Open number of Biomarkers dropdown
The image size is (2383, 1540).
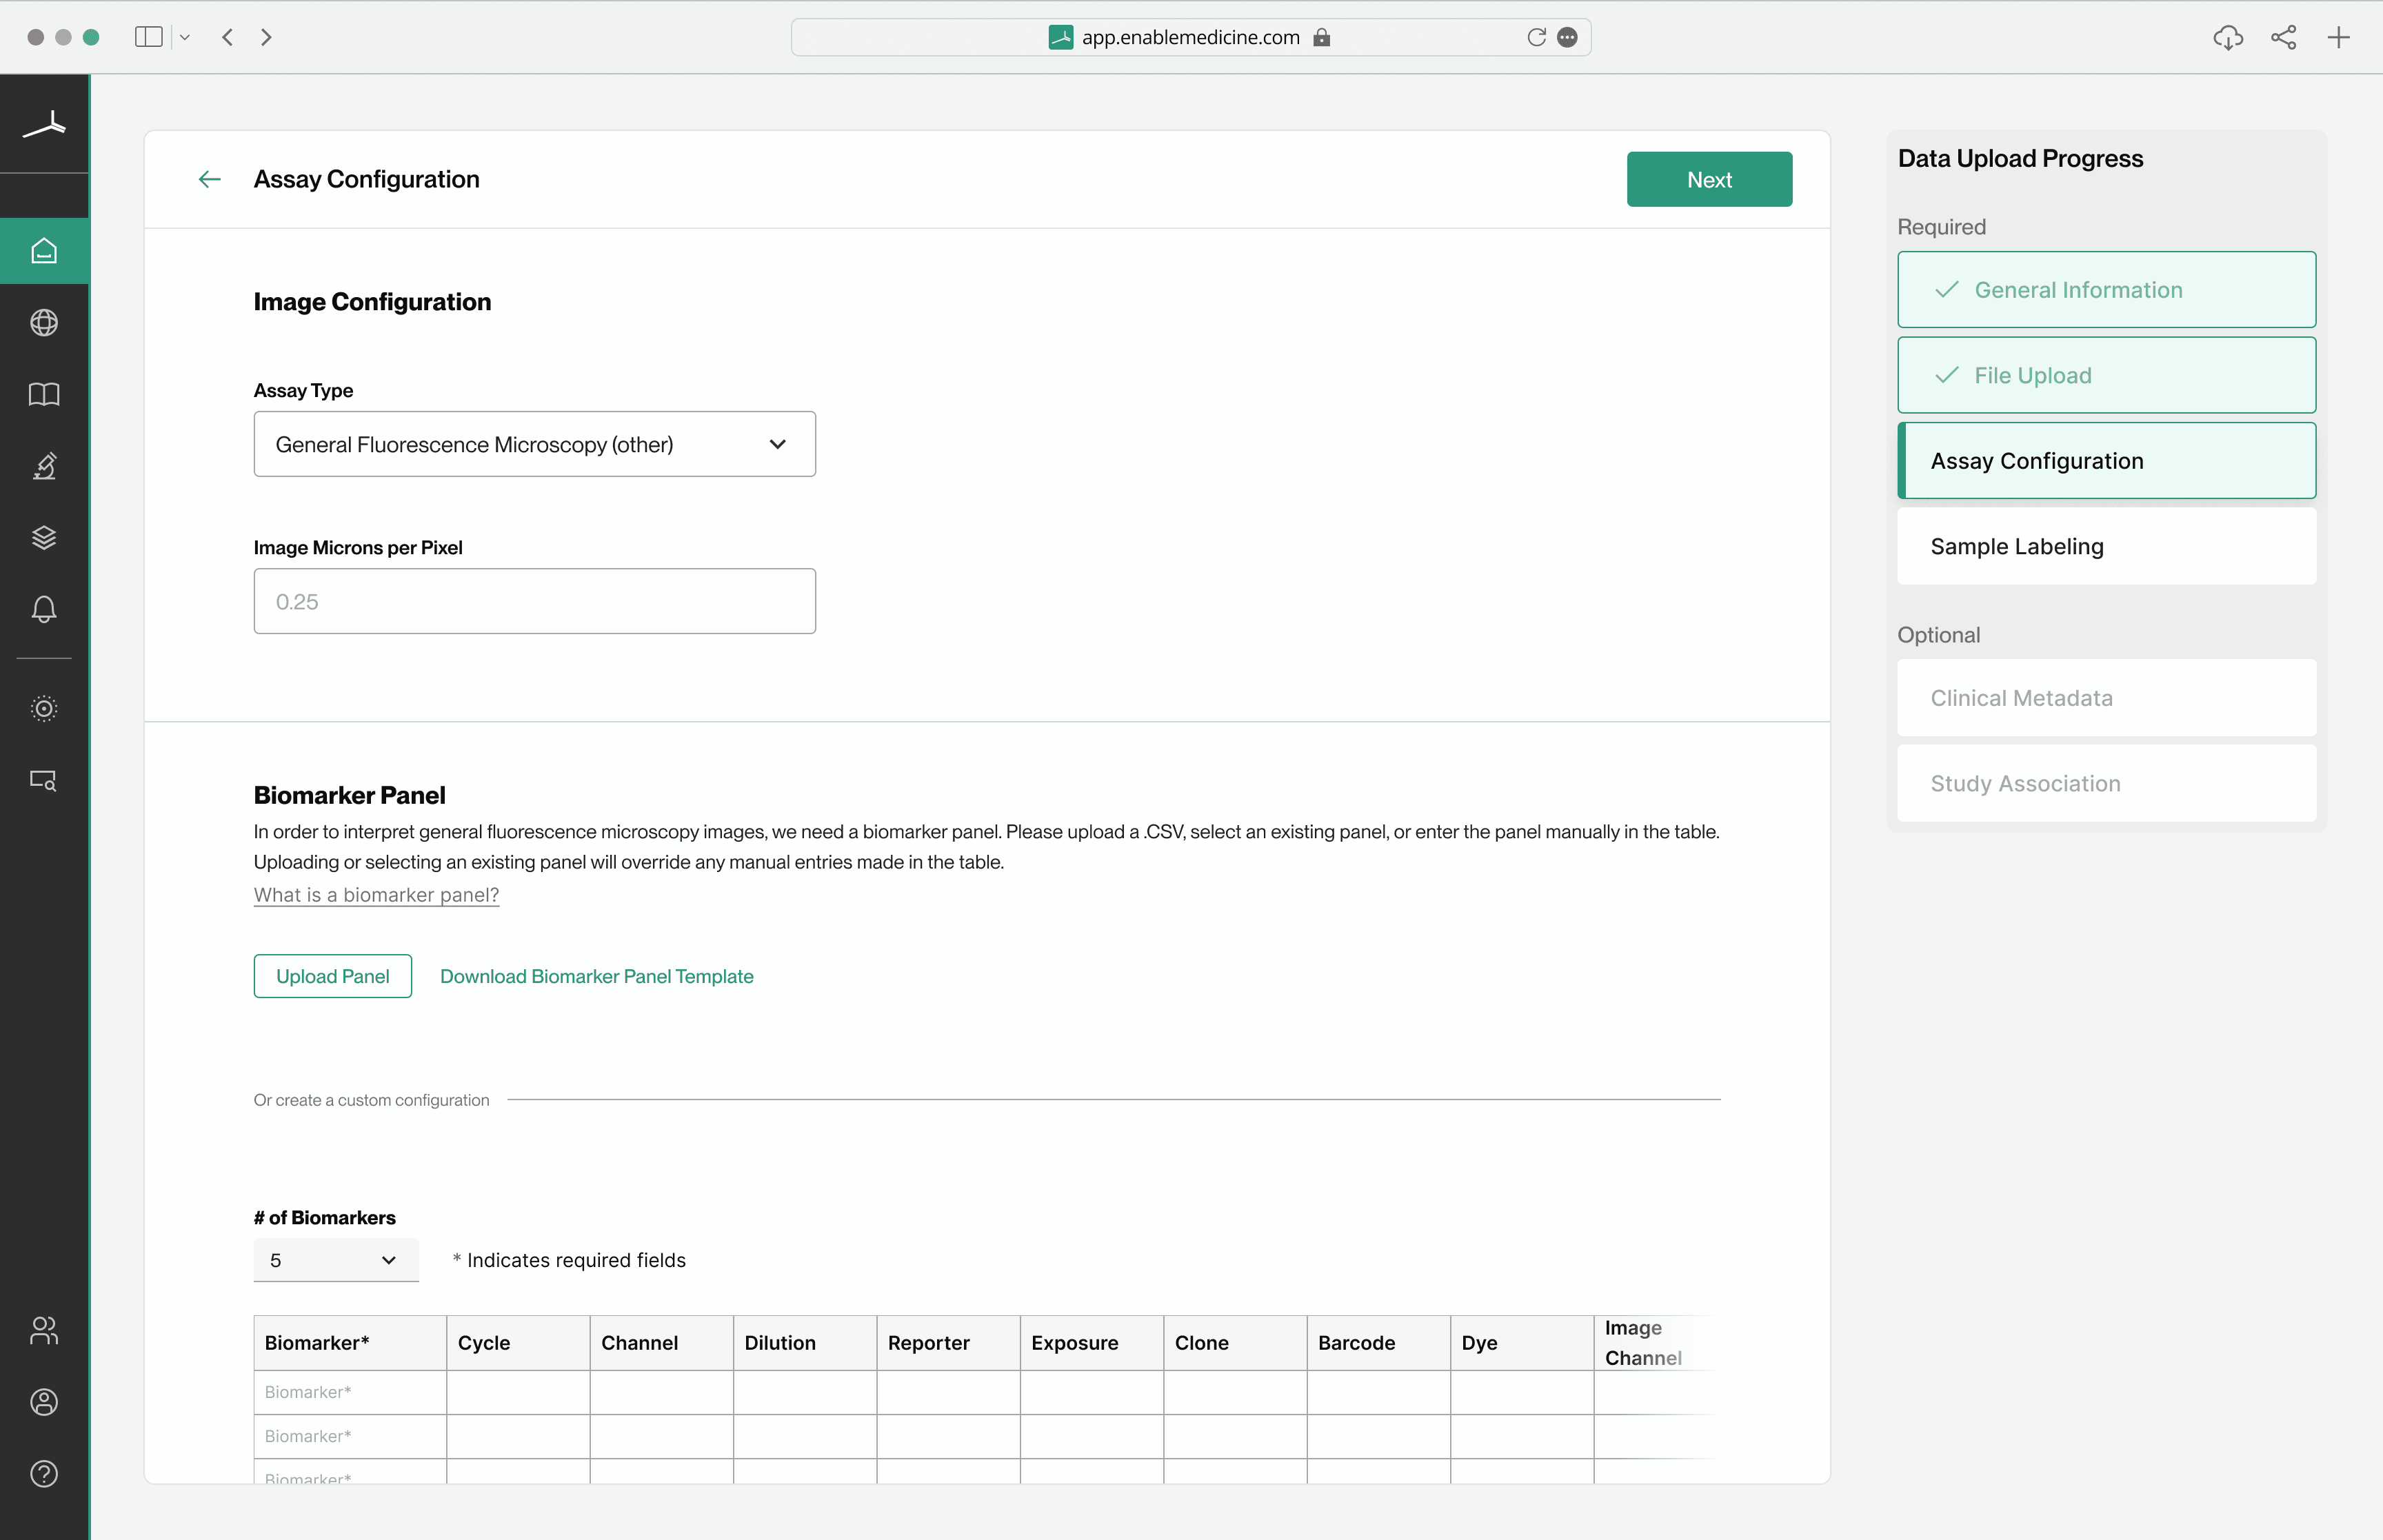coord(336,1260)
